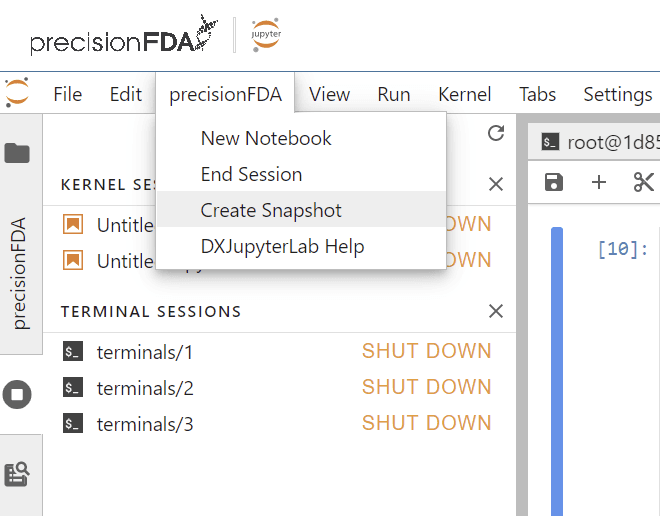Click the save notebook icon

click(553, 182)
